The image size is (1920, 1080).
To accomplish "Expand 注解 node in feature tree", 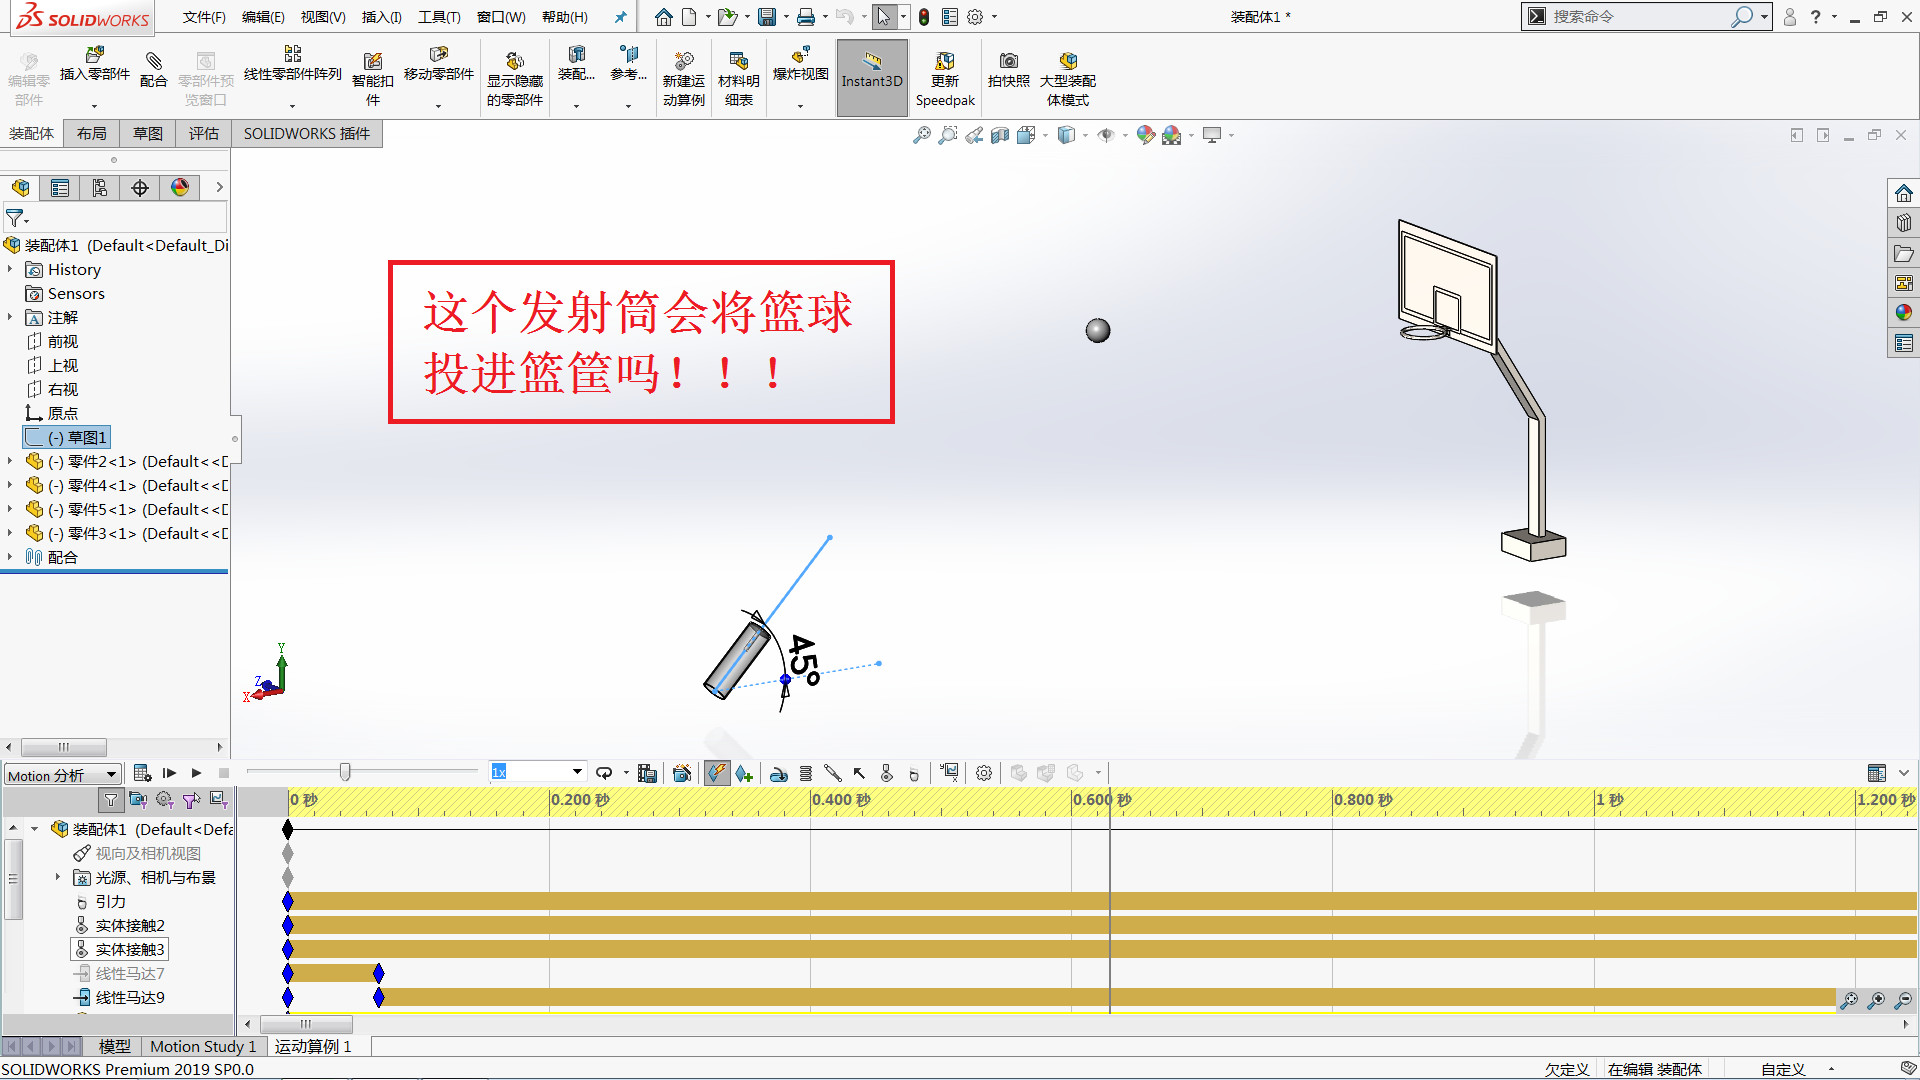I will pyautogui.click(x=10, y=317).
